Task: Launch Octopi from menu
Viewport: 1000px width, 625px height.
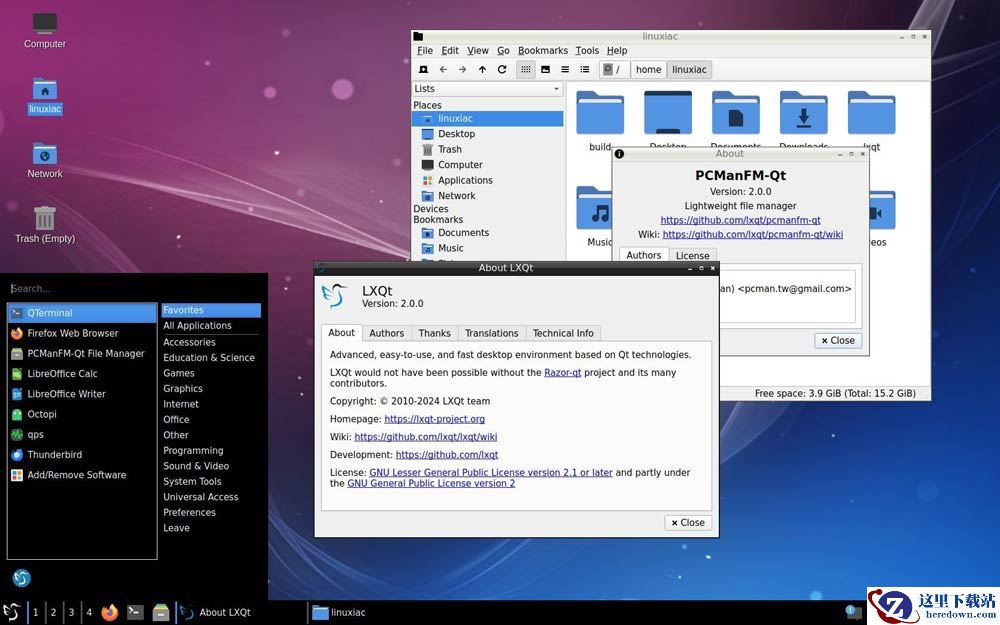Action: coord(82,414)
